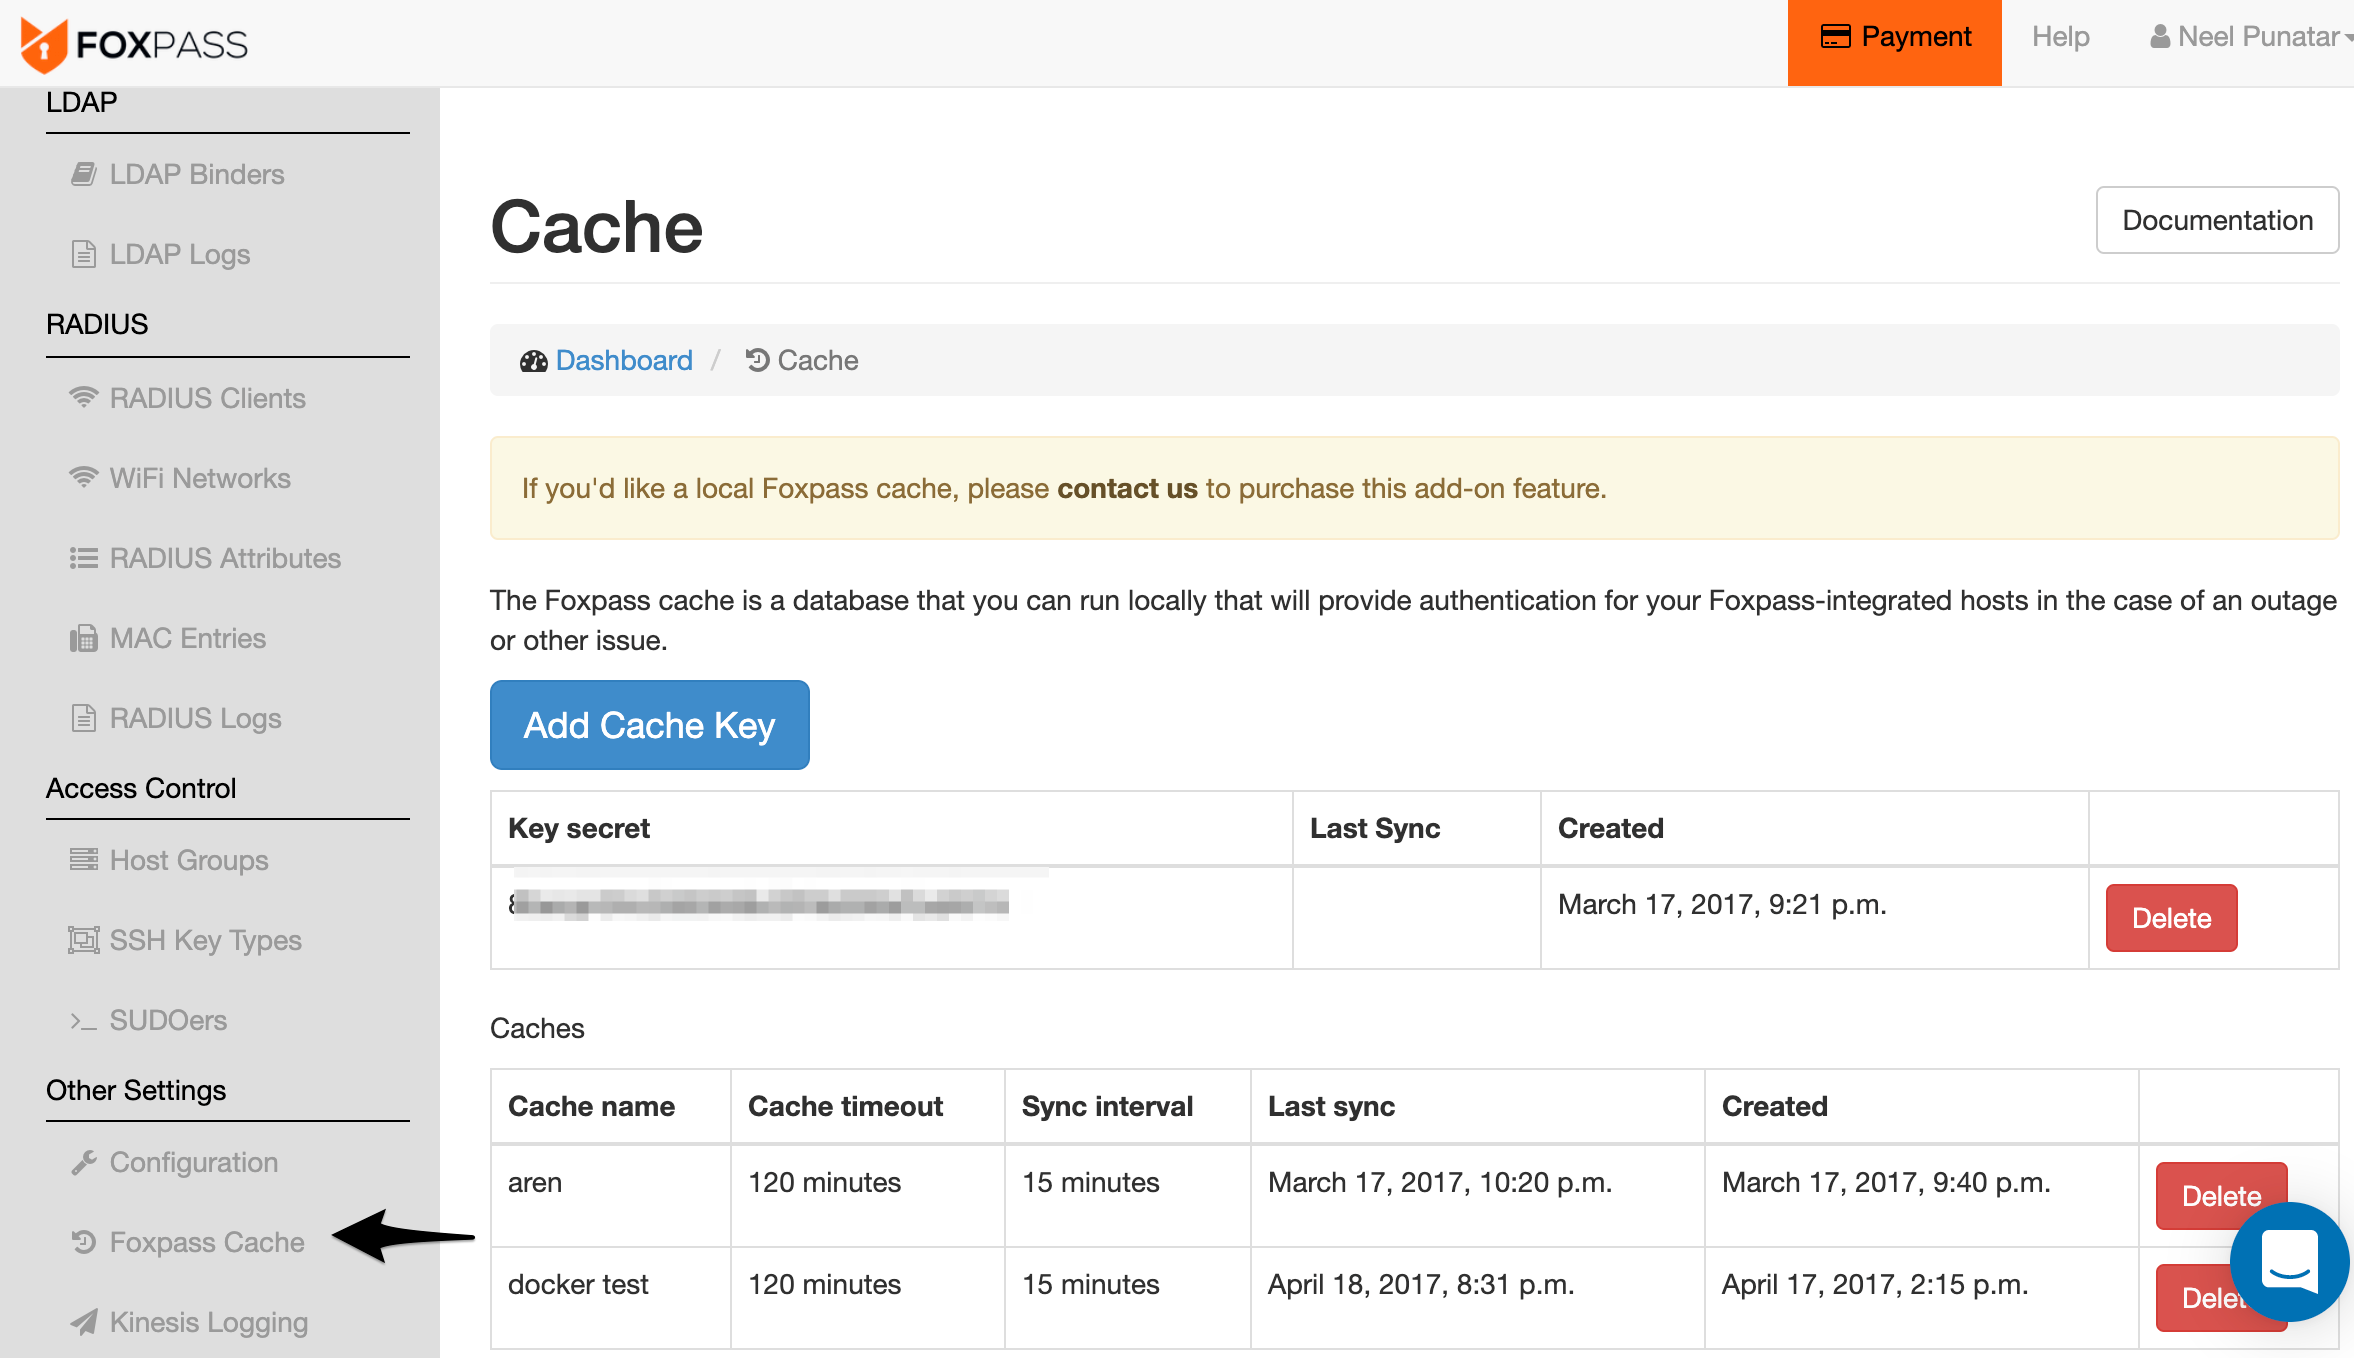Viewport: 2354px width, 1358px height.
Task: Follow the Dashboard breadcrumb link
Action: tap(623, 360)
